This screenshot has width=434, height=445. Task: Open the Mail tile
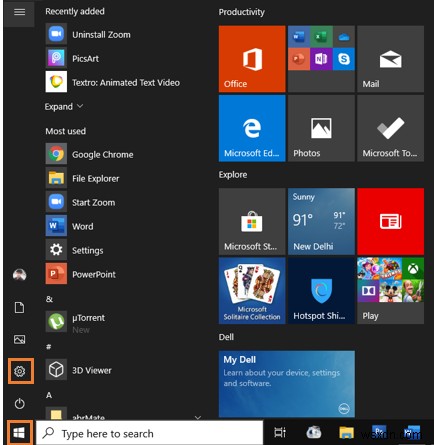pyautogui.click(x=390, y=59)
